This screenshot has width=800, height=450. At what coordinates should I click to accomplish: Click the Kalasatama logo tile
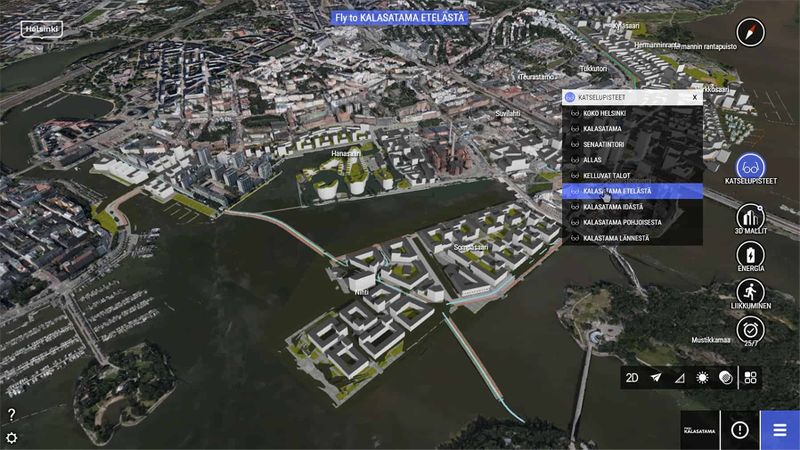point(700,430)
